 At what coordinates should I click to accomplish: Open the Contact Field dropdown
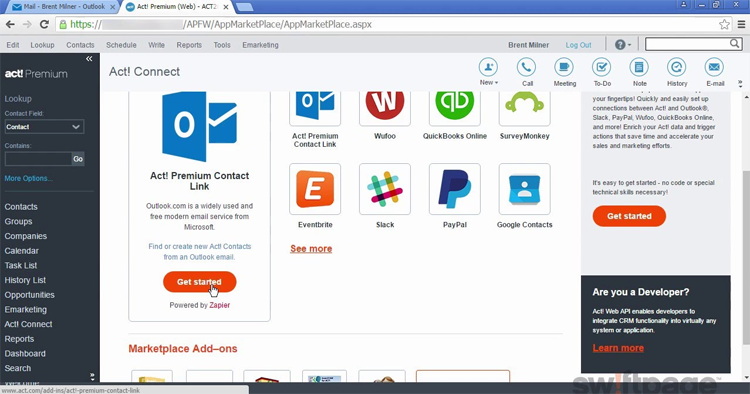(44, 127)
